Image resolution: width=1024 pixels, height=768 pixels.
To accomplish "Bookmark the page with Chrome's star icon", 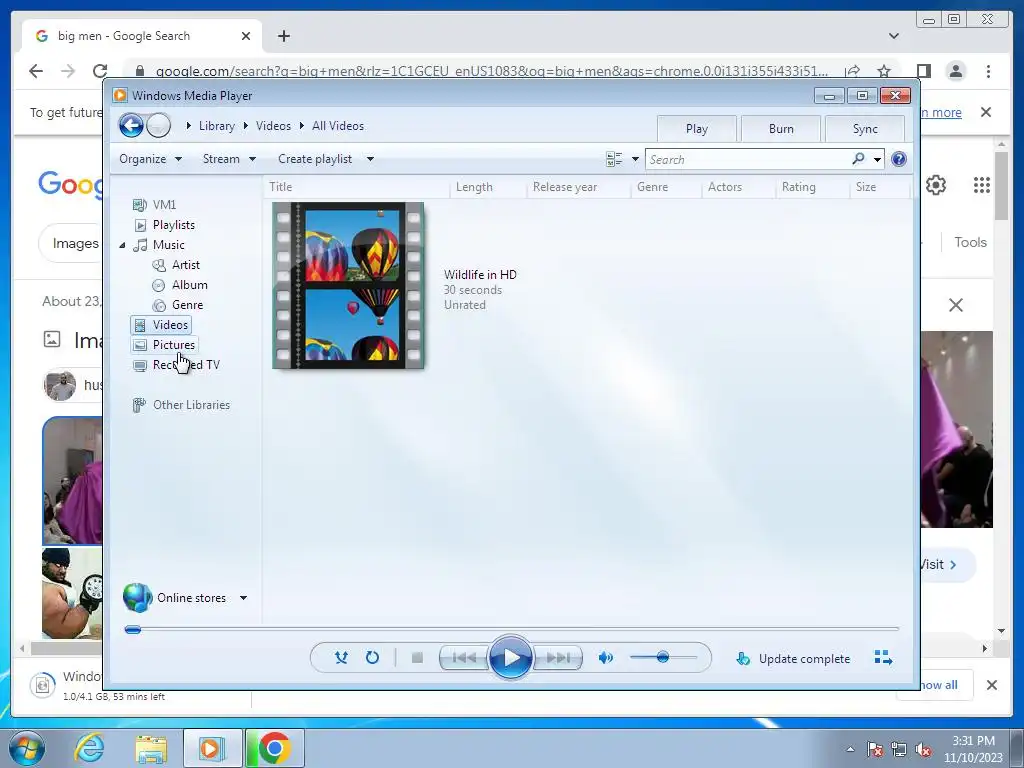I will click(884, 71).
